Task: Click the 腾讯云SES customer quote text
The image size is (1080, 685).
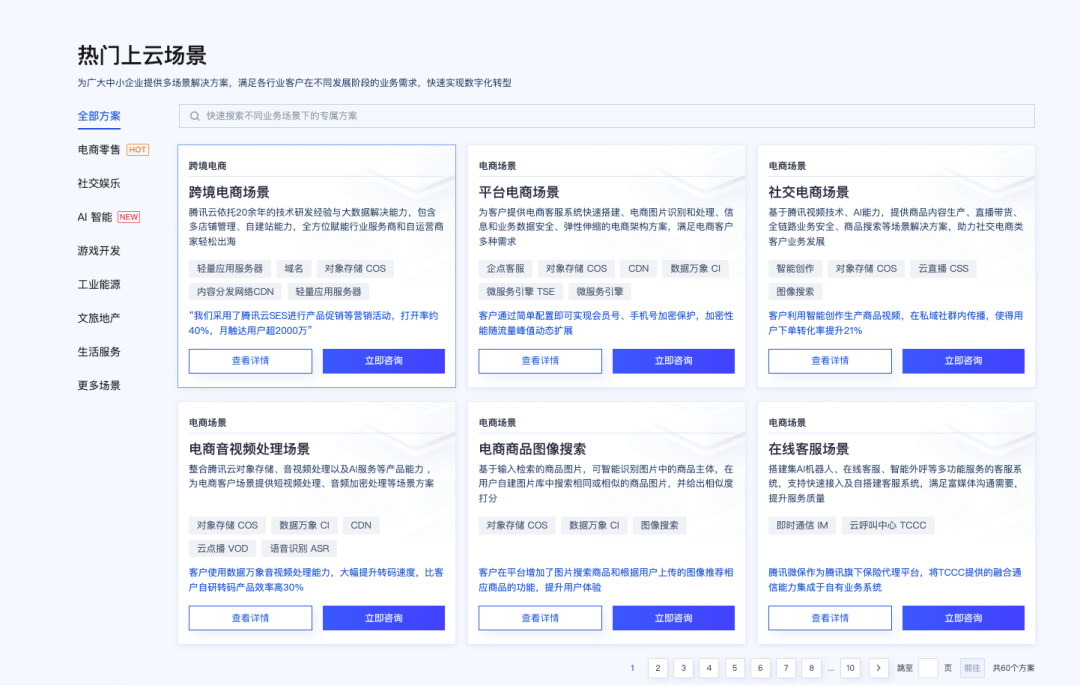Action: [313, 323]
